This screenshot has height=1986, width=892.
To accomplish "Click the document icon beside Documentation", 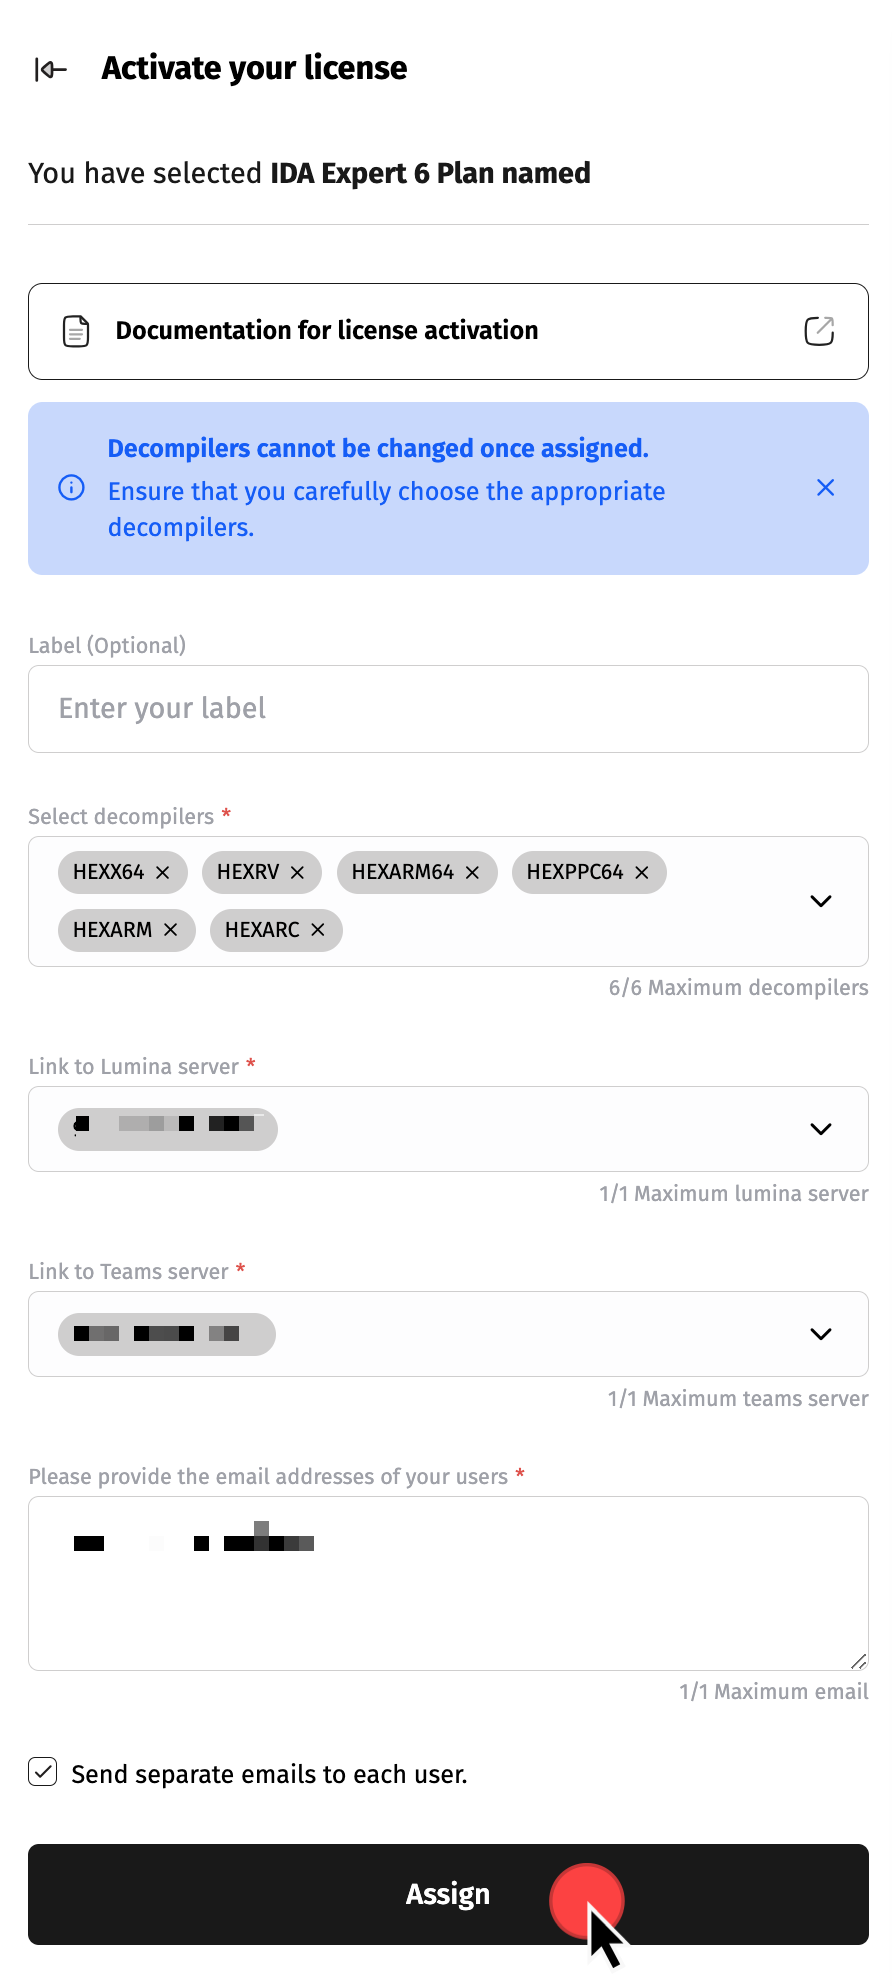I will 76,331.
